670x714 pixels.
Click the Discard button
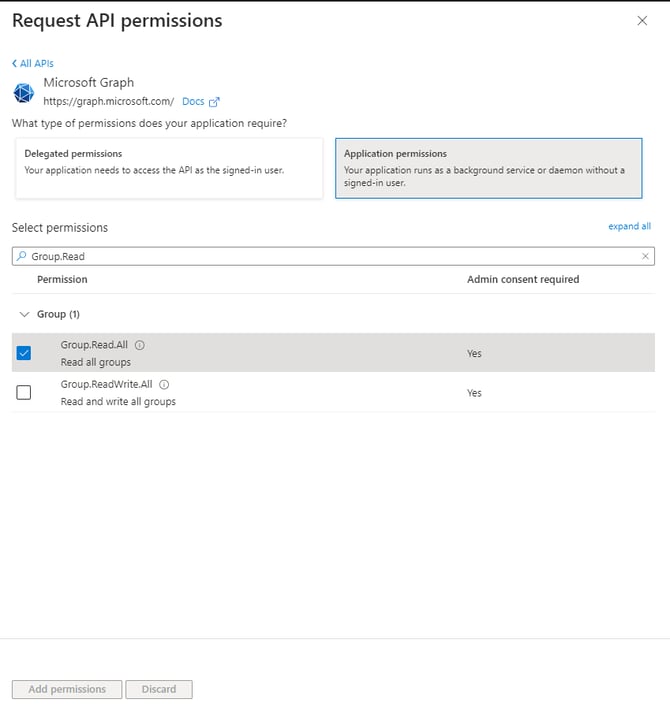(x=159, y=689)
